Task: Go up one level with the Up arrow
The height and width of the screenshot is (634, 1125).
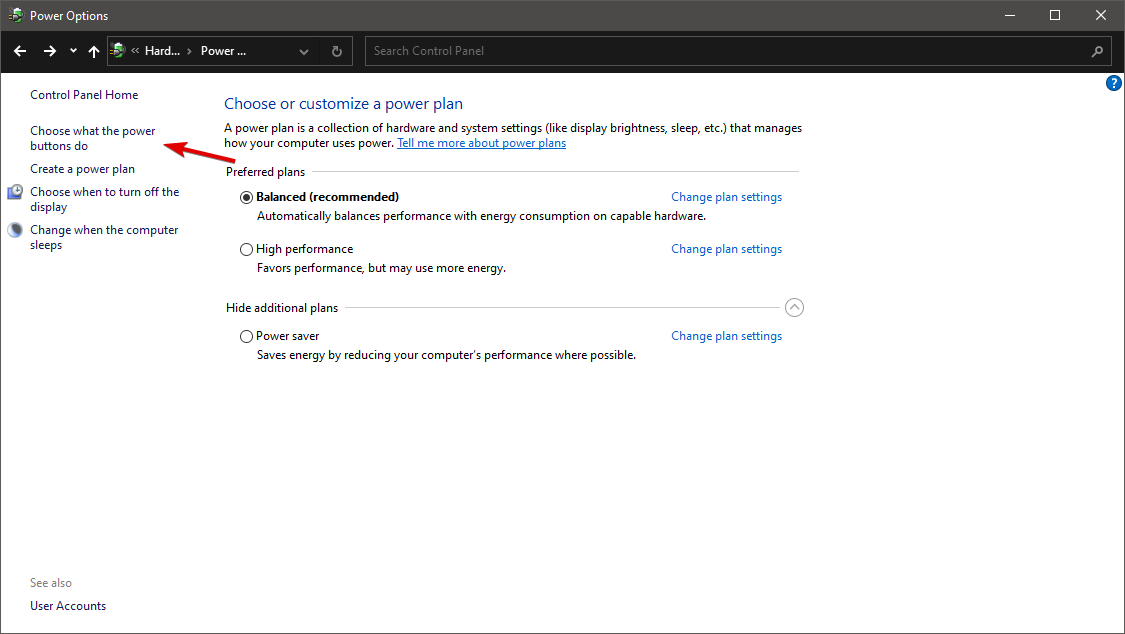Action: coord(94,51)
